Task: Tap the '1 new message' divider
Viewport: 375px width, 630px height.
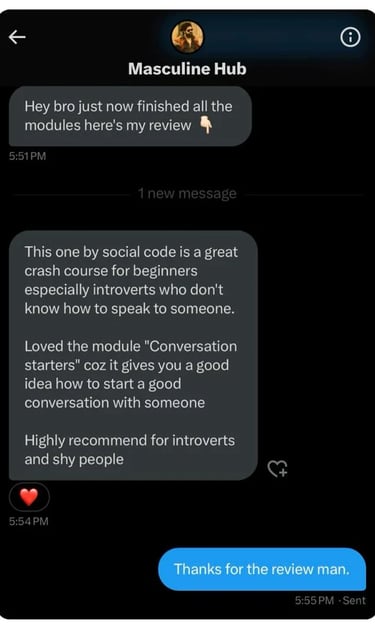Action: [x=187, y=194]
